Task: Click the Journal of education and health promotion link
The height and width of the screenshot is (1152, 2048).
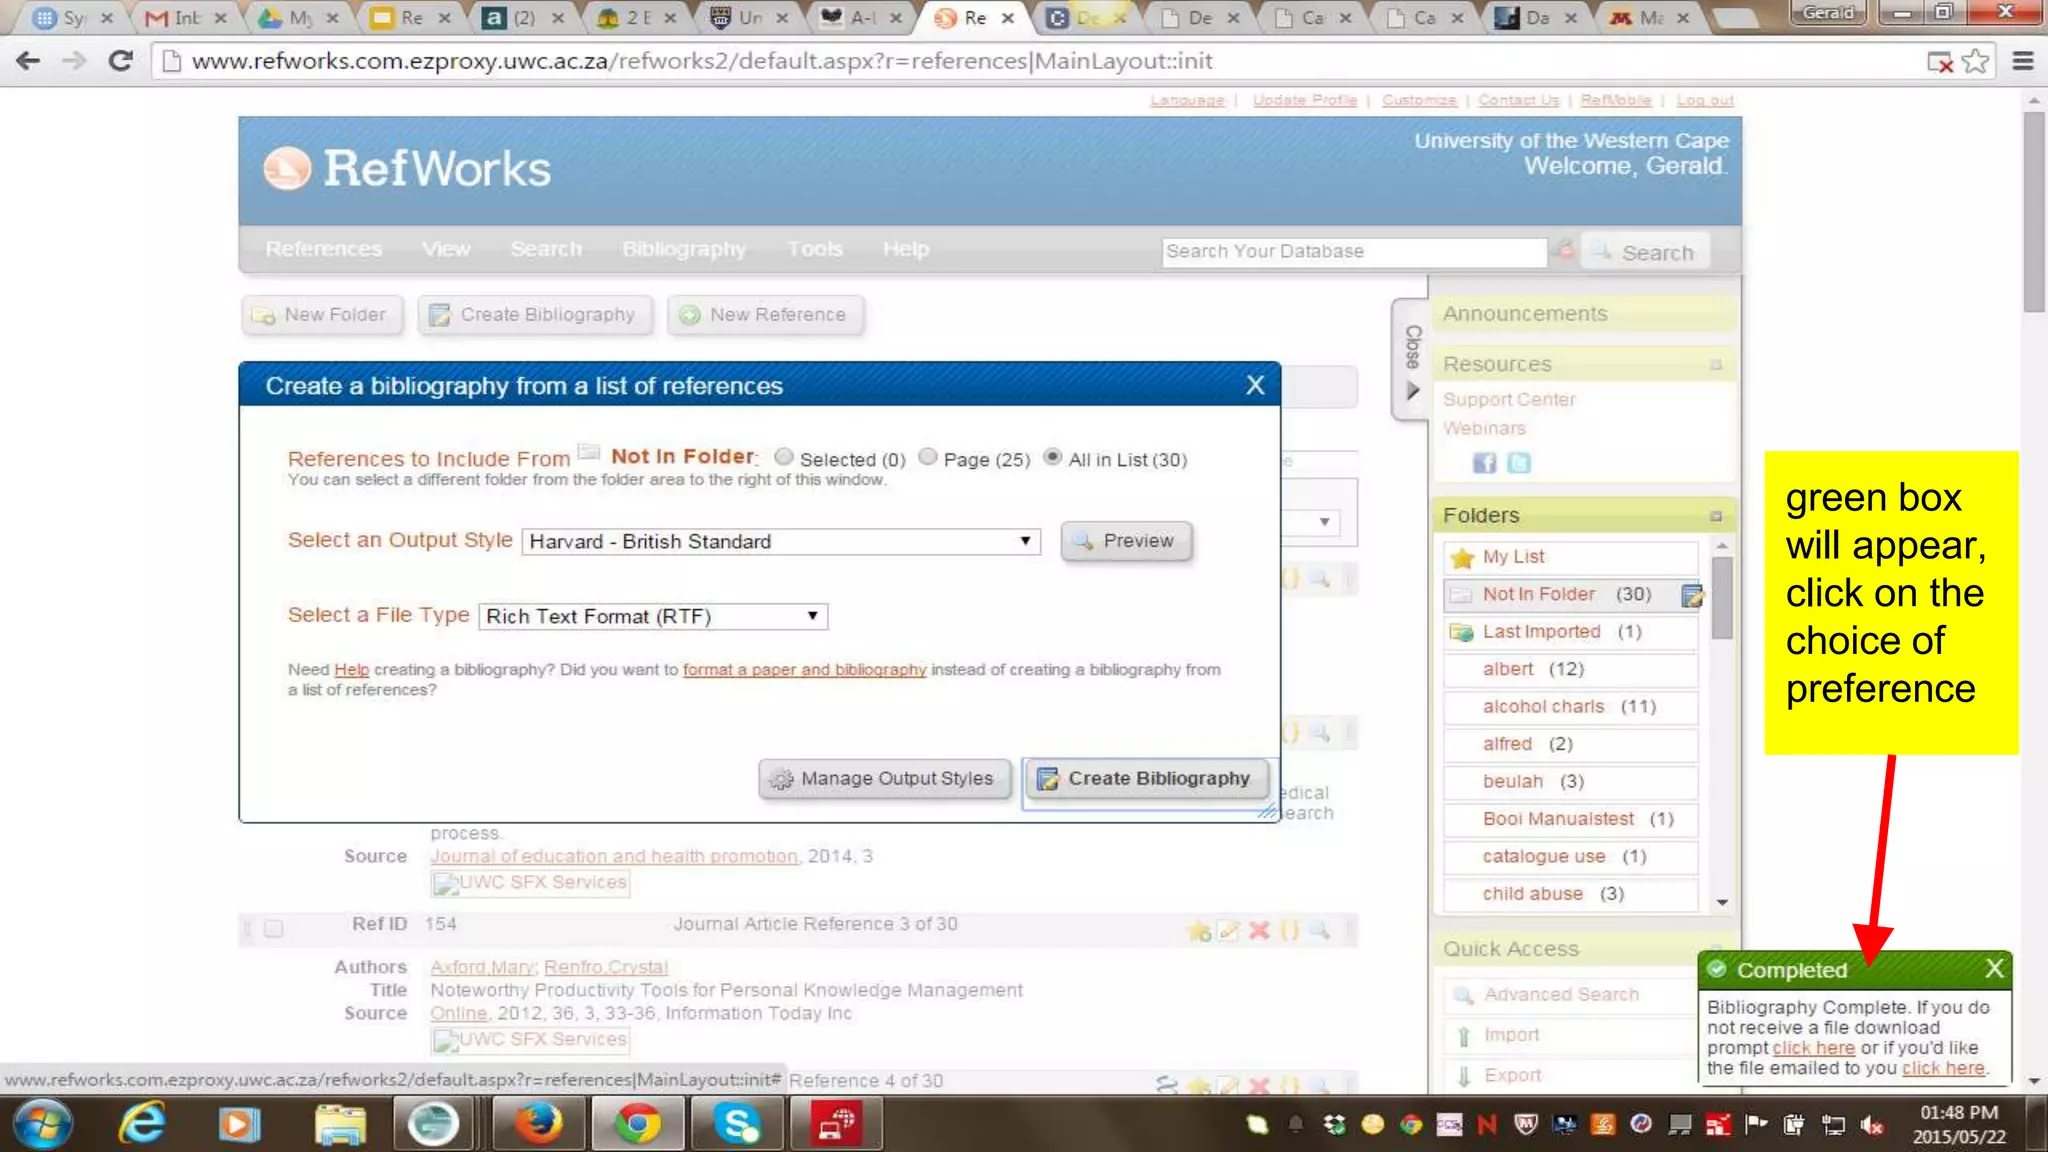Action: (614, 857)
